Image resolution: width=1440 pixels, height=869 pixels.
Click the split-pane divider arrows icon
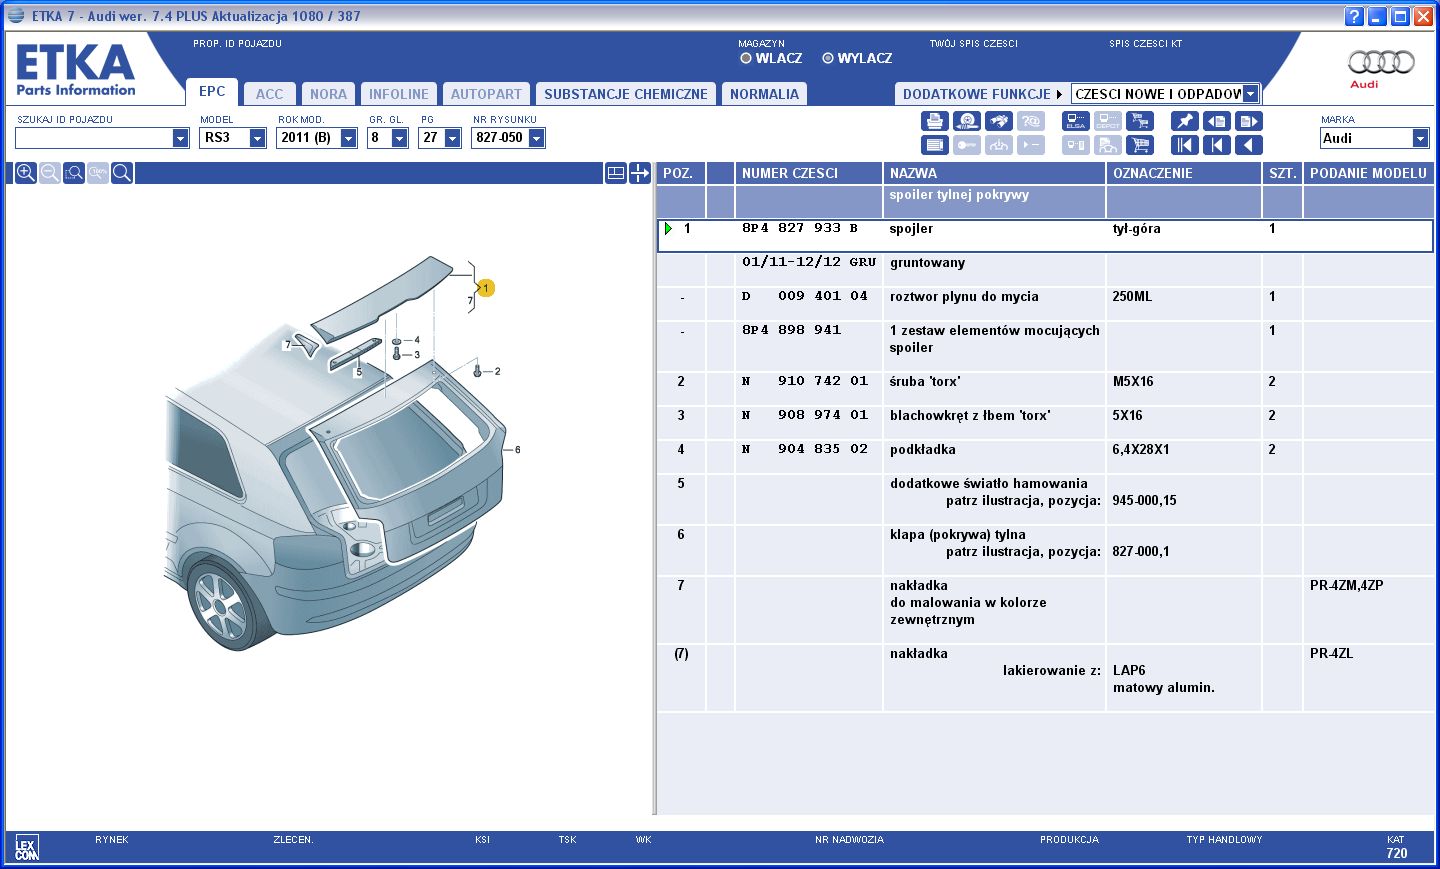coord(640,173)
